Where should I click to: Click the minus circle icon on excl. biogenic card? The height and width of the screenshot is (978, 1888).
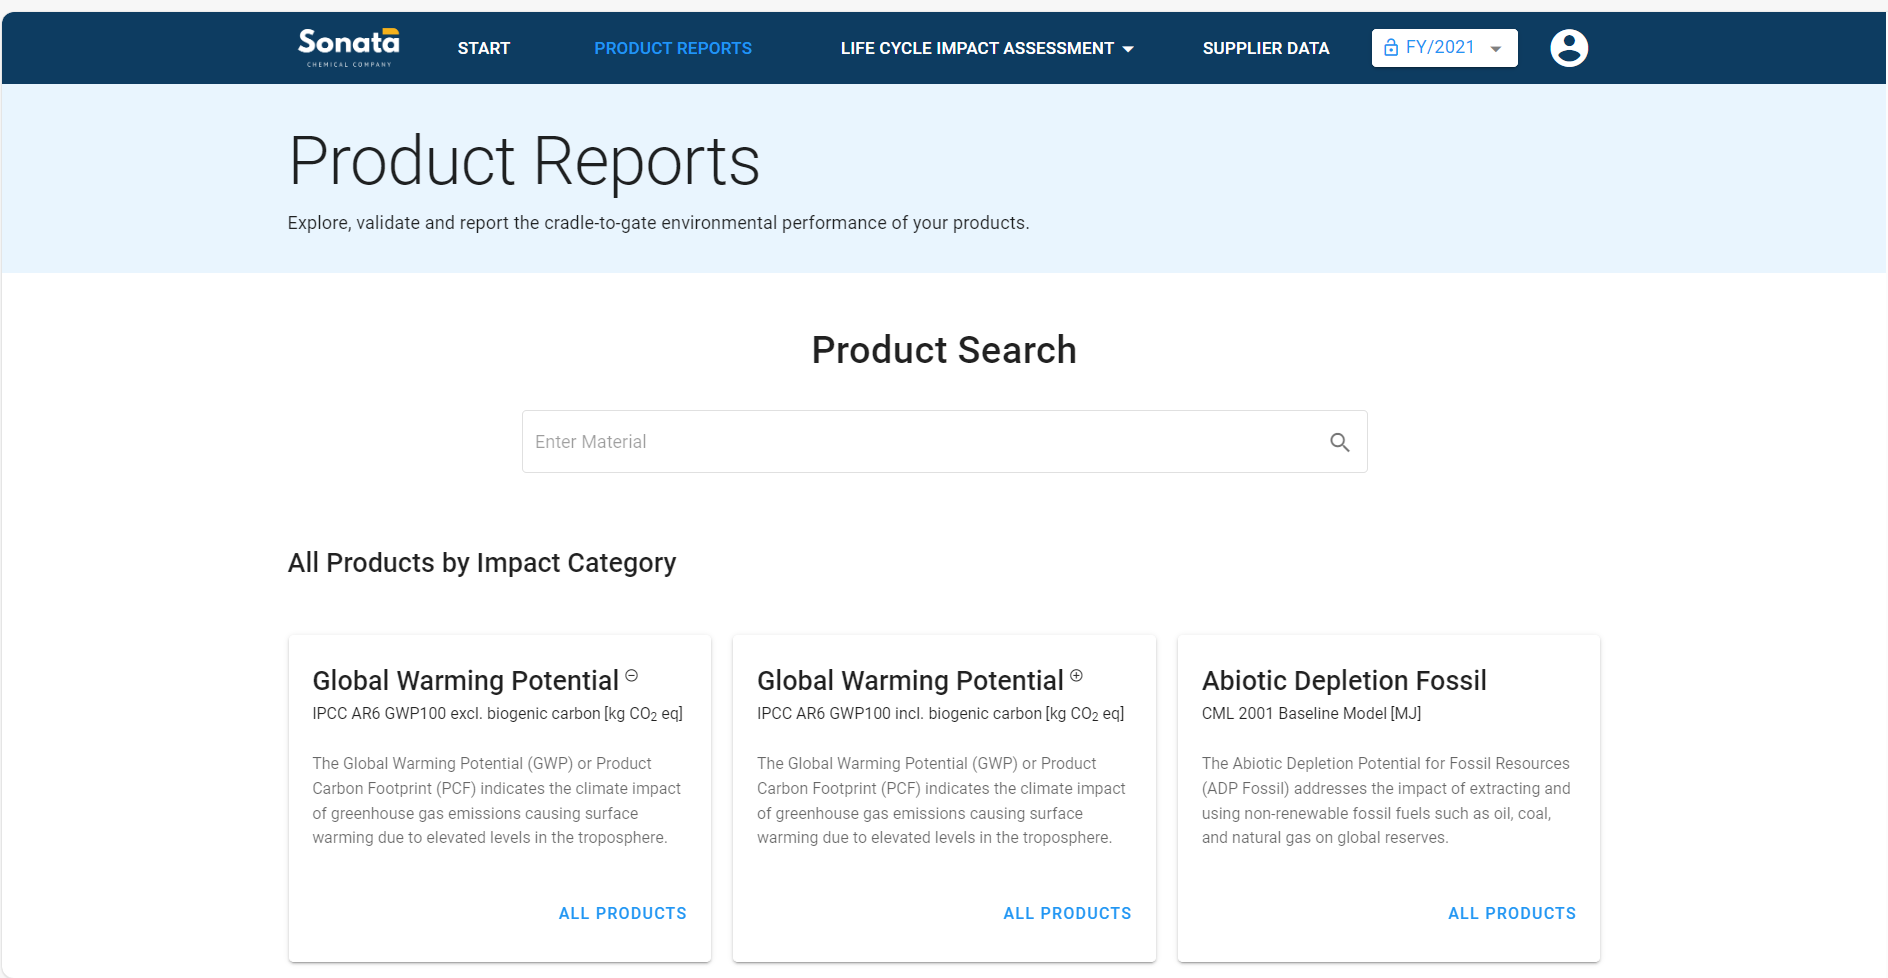click(x=631, y=676)
